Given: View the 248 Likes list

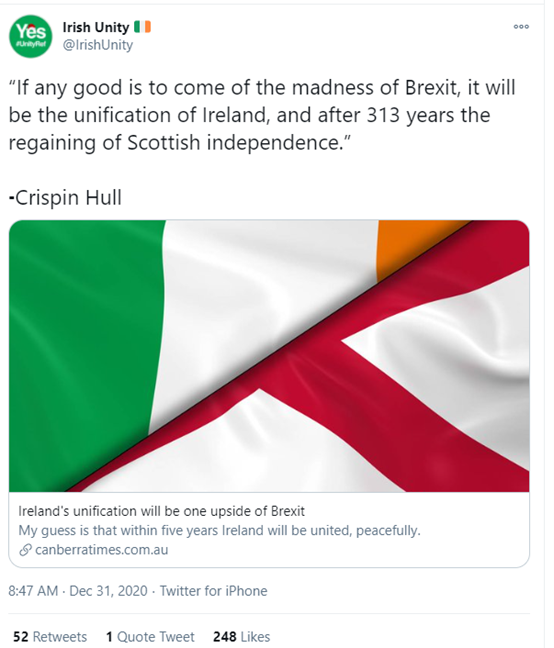Looking at the screenshot, I should [x=242, y=636].
